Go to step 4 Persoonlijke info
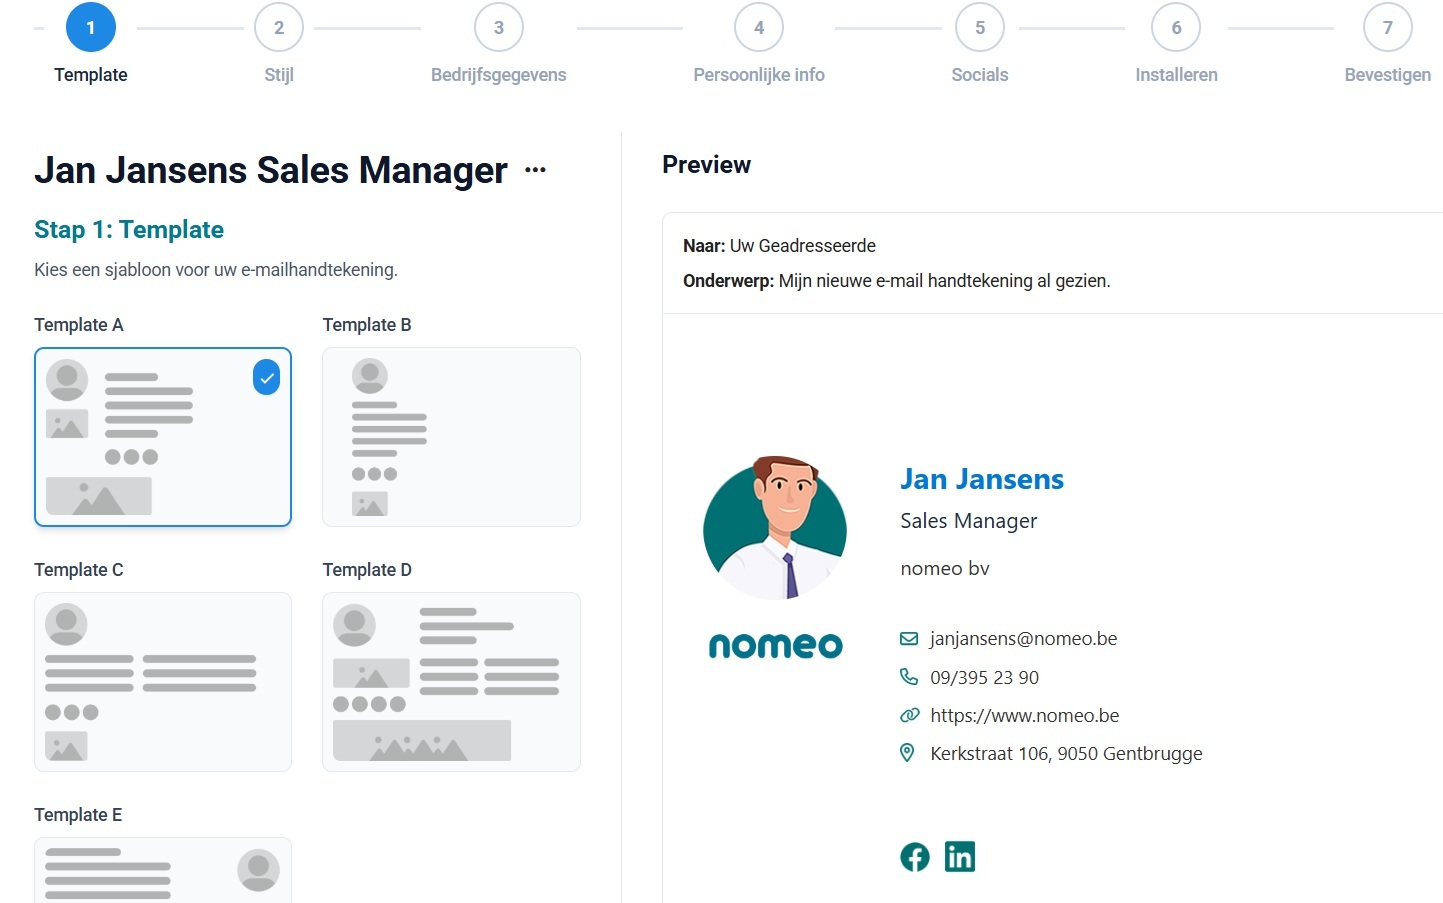The width and height of the screenshot is (1443, 903). click(x=759, y=28)
